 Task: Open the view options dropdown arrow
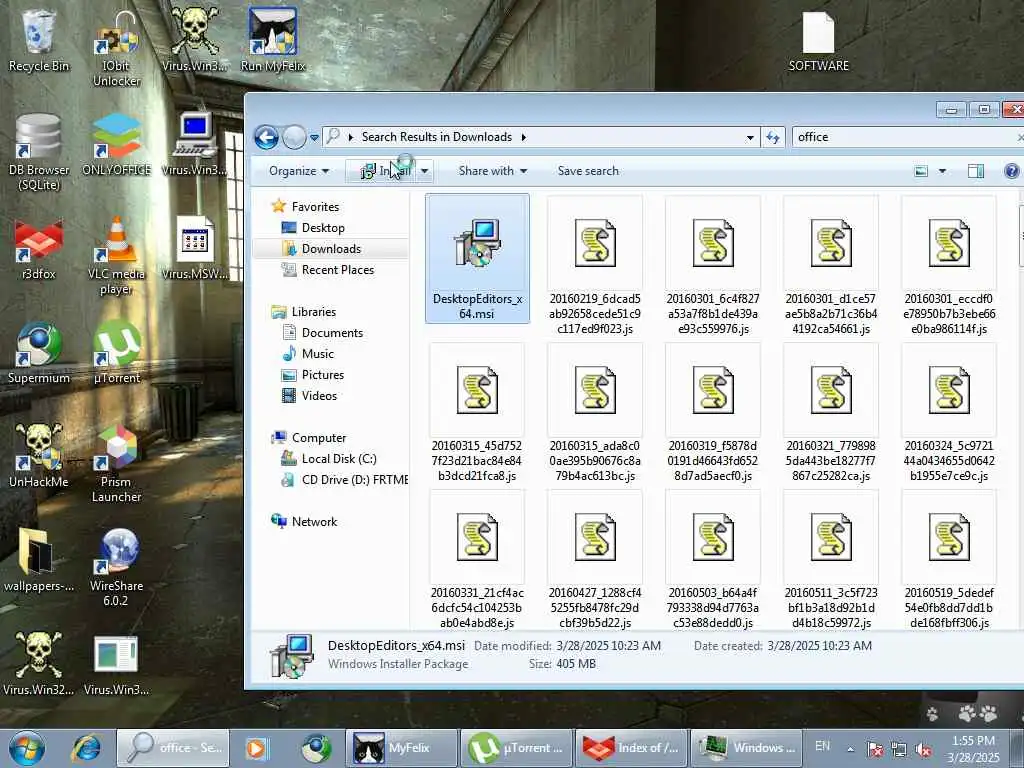click(x=942, y=171)
